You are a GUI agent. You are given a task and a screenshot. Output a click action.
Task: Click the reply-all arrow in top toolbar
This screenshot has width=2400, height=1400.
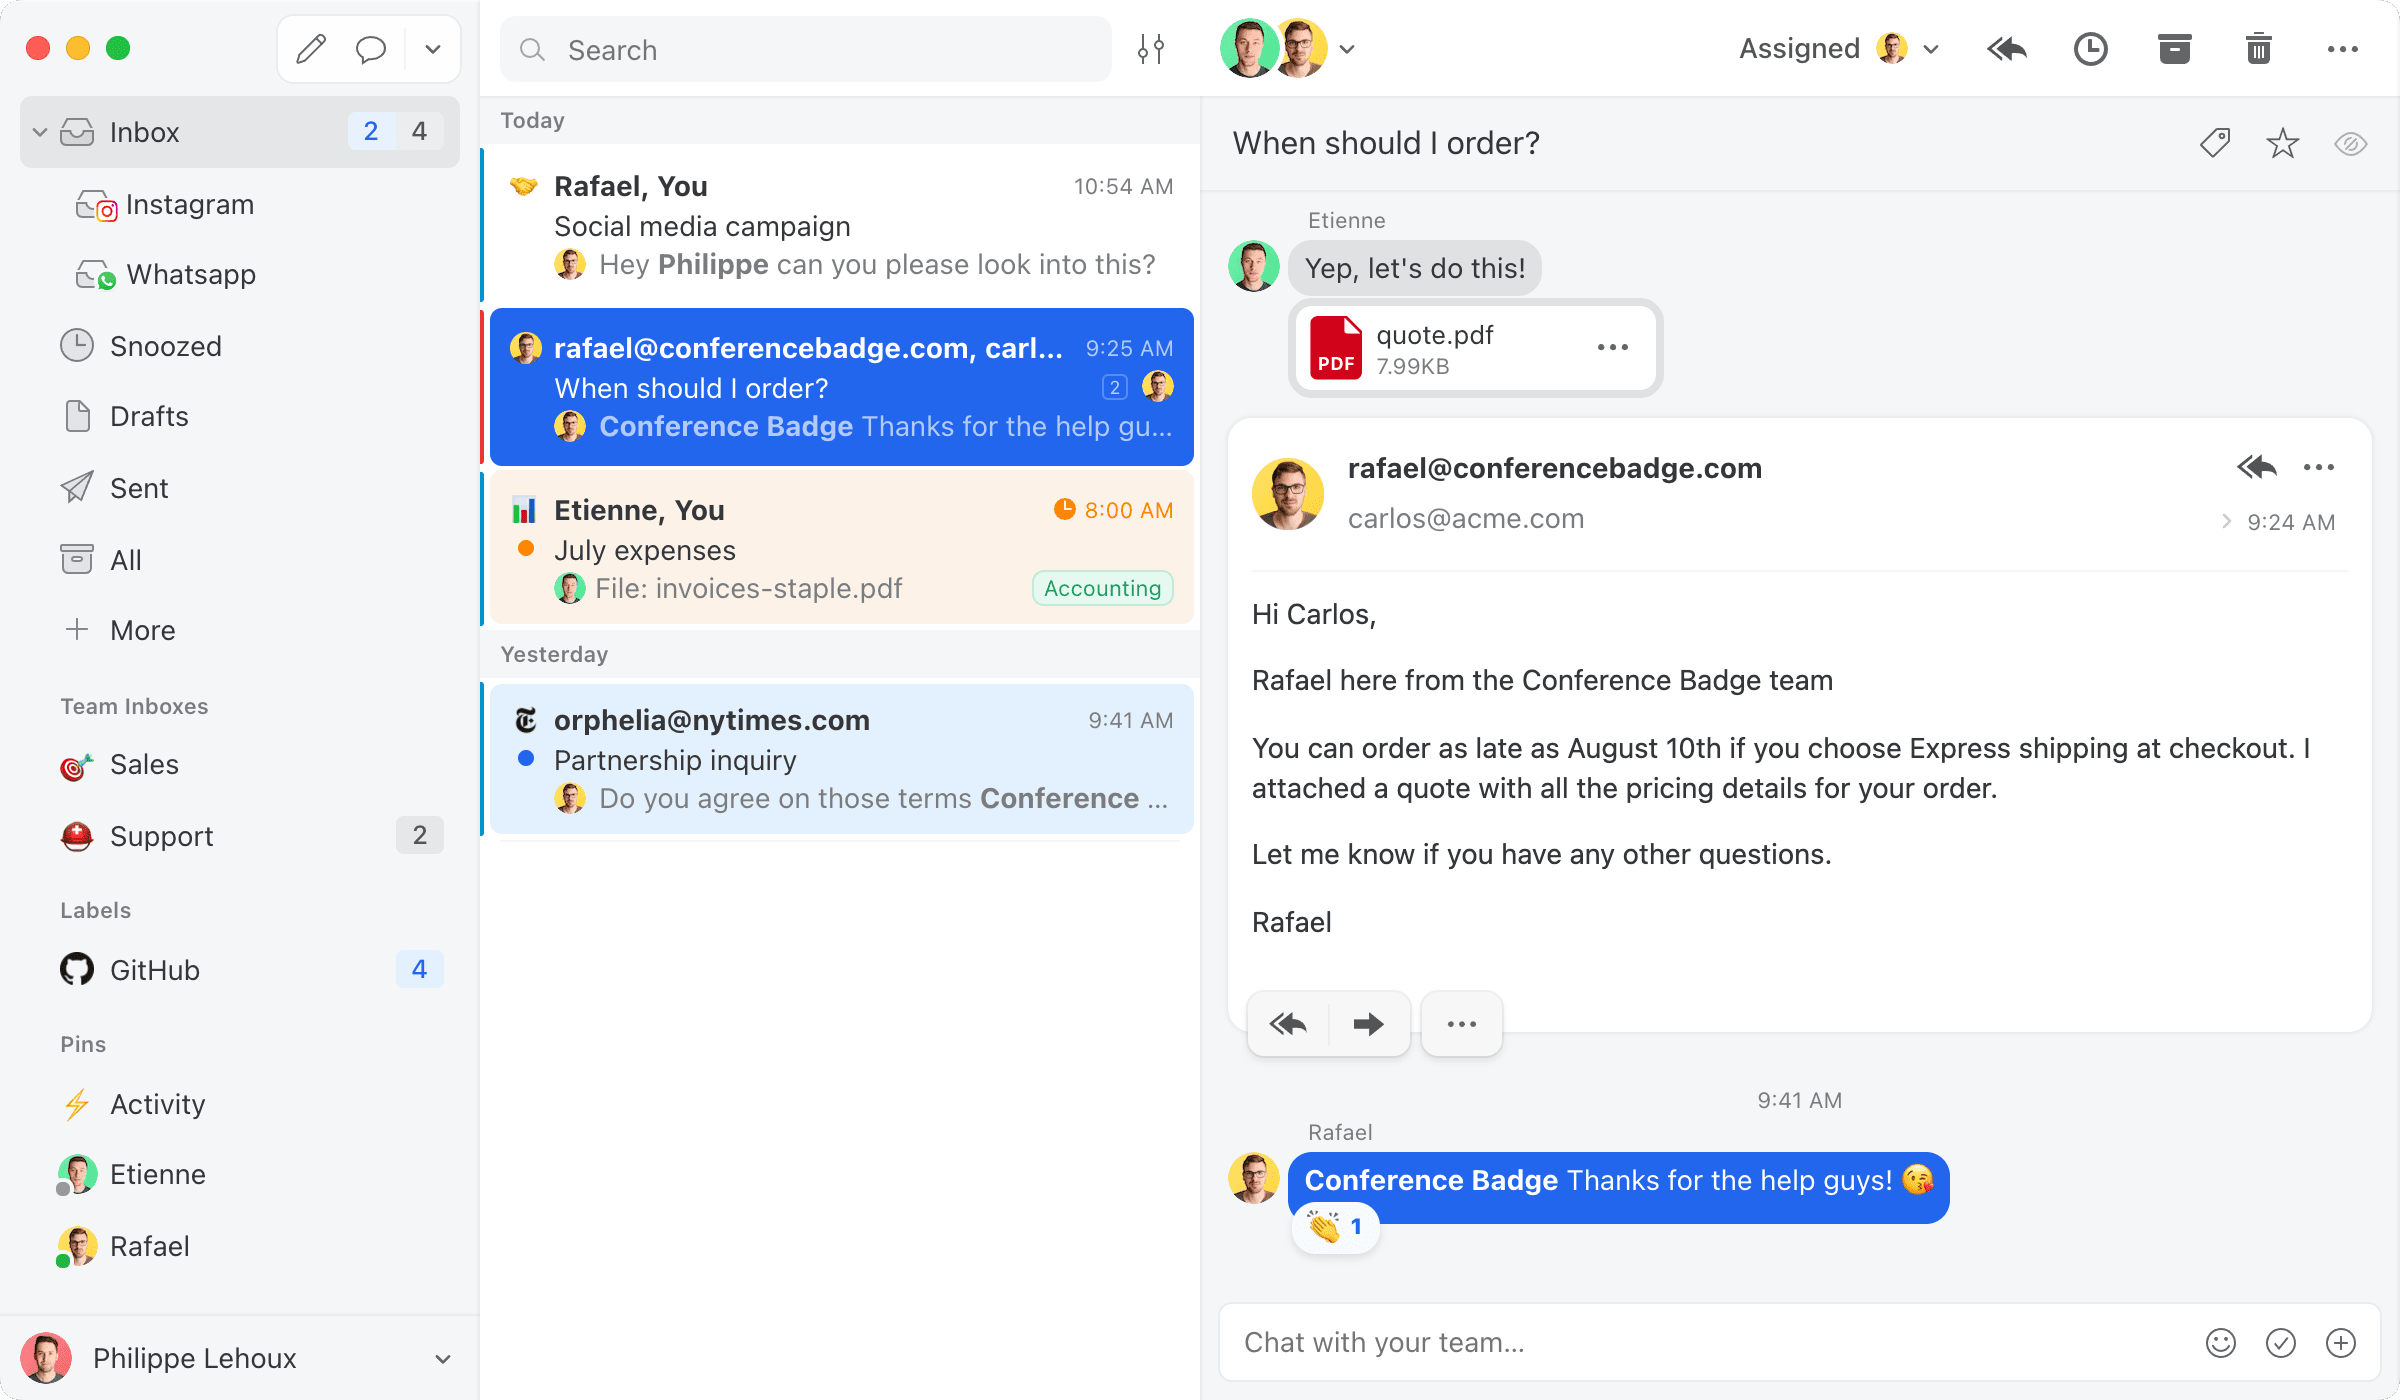click(x=2006, y=49)
